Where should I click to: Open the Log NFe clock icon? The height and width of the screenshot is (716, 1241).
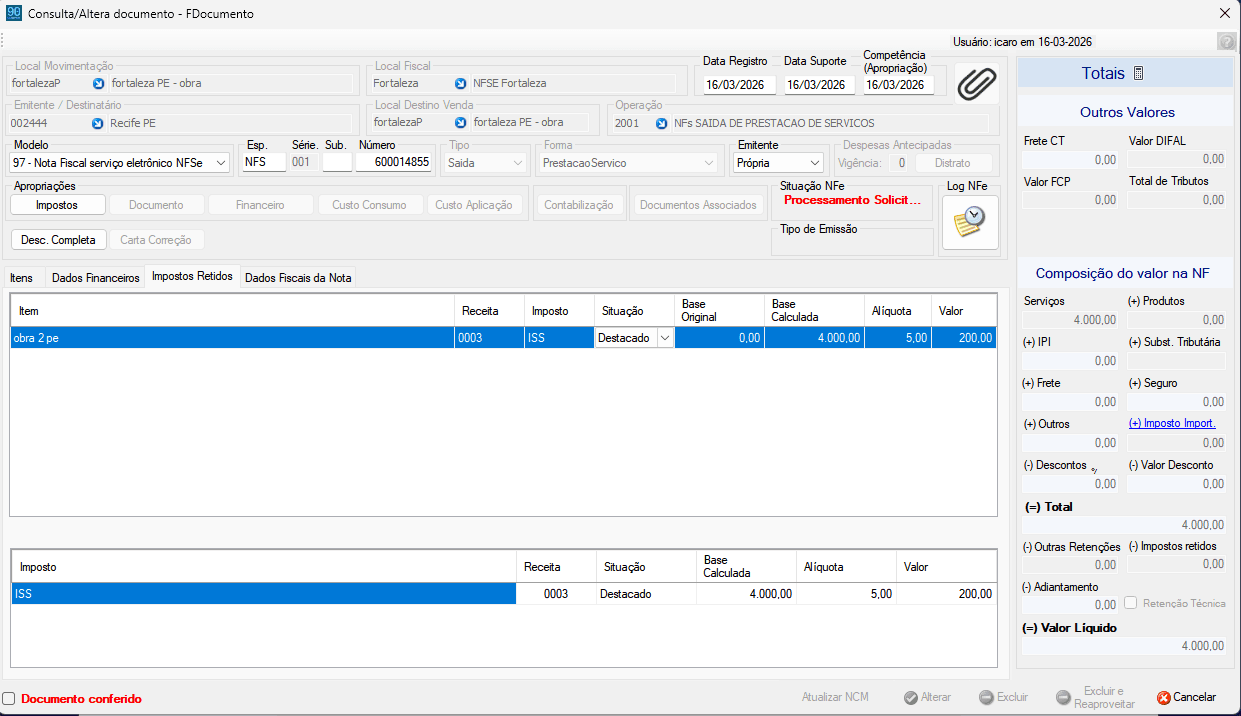click(x=970, y=222)
